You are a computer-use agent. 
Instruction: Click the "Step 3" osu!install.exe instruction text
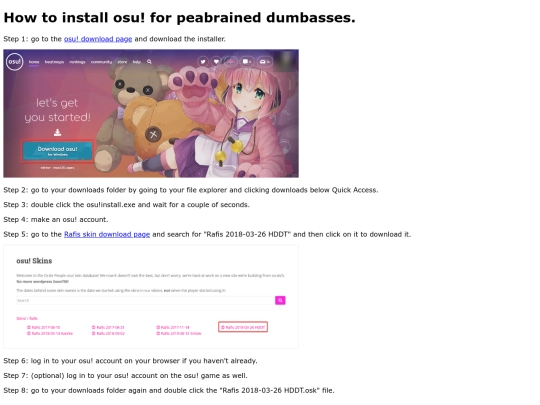point(126,205)
